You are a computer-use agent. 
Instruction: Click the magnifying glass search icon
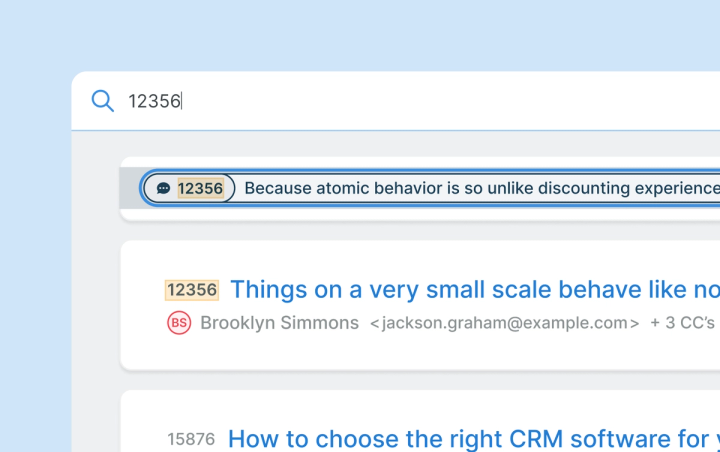click(102, 101)
